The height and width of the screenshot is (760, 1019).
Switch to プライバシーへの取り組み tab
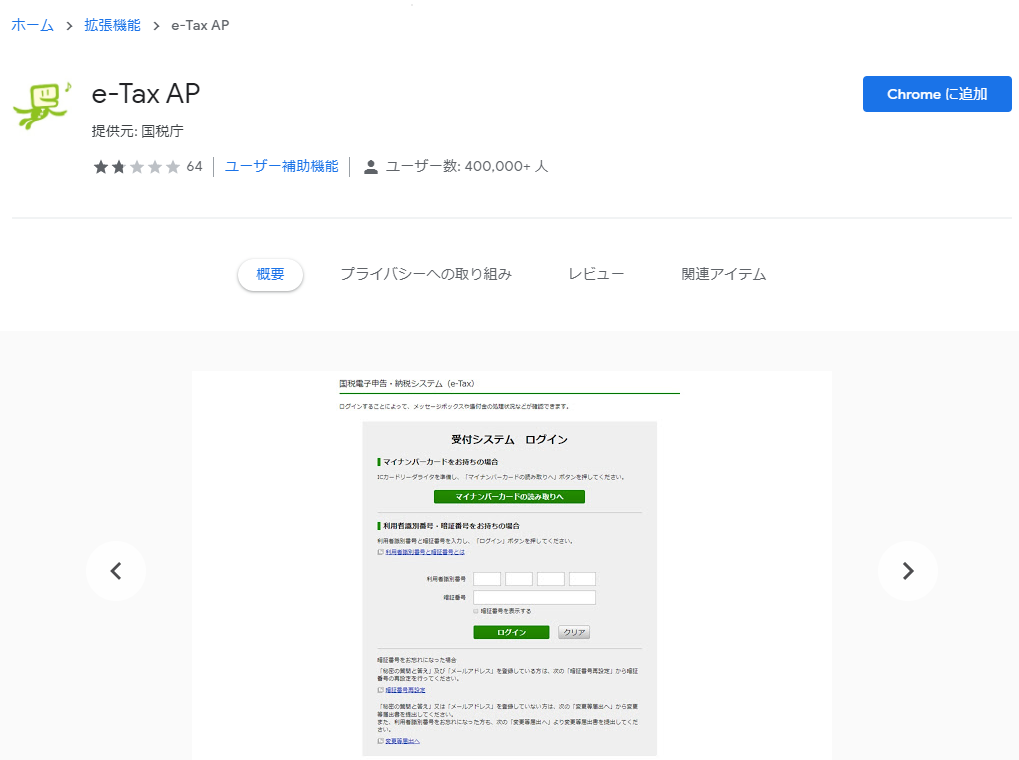426,274
